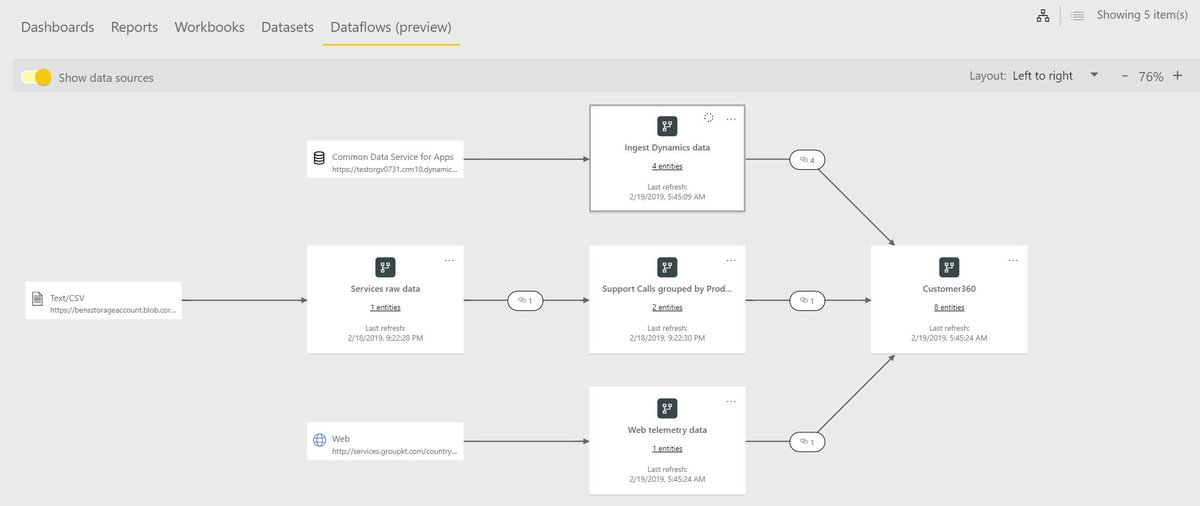1200x506 pixels.
Task: Click the Customer360 dataflow icon
Action: (x=949, y=267)
